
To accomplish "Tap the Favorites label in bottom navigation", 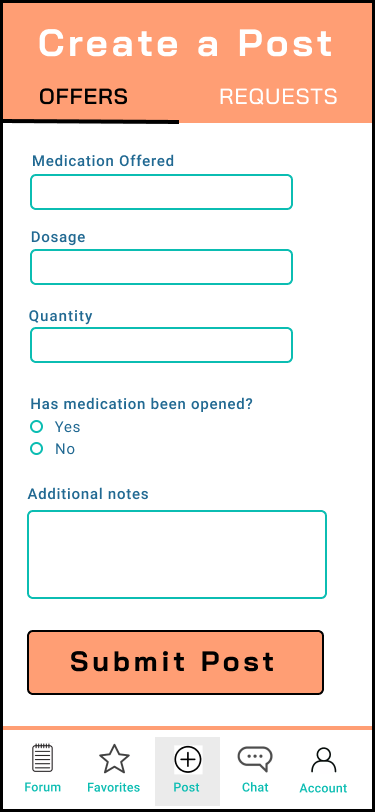I will pyautogui.click(x=113, y=788).
